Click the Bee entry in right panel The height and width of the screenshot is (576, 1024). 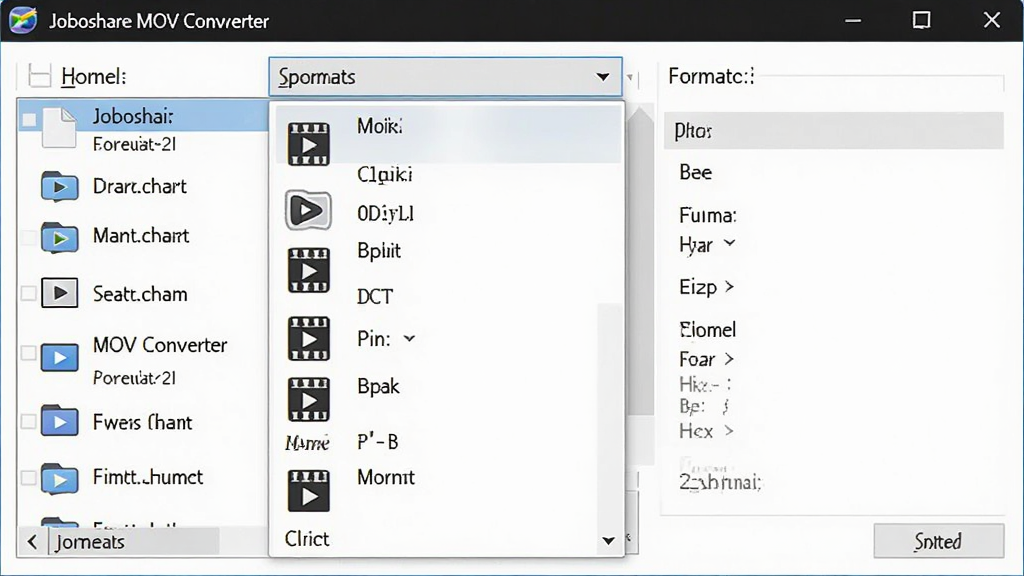point(696,172)
